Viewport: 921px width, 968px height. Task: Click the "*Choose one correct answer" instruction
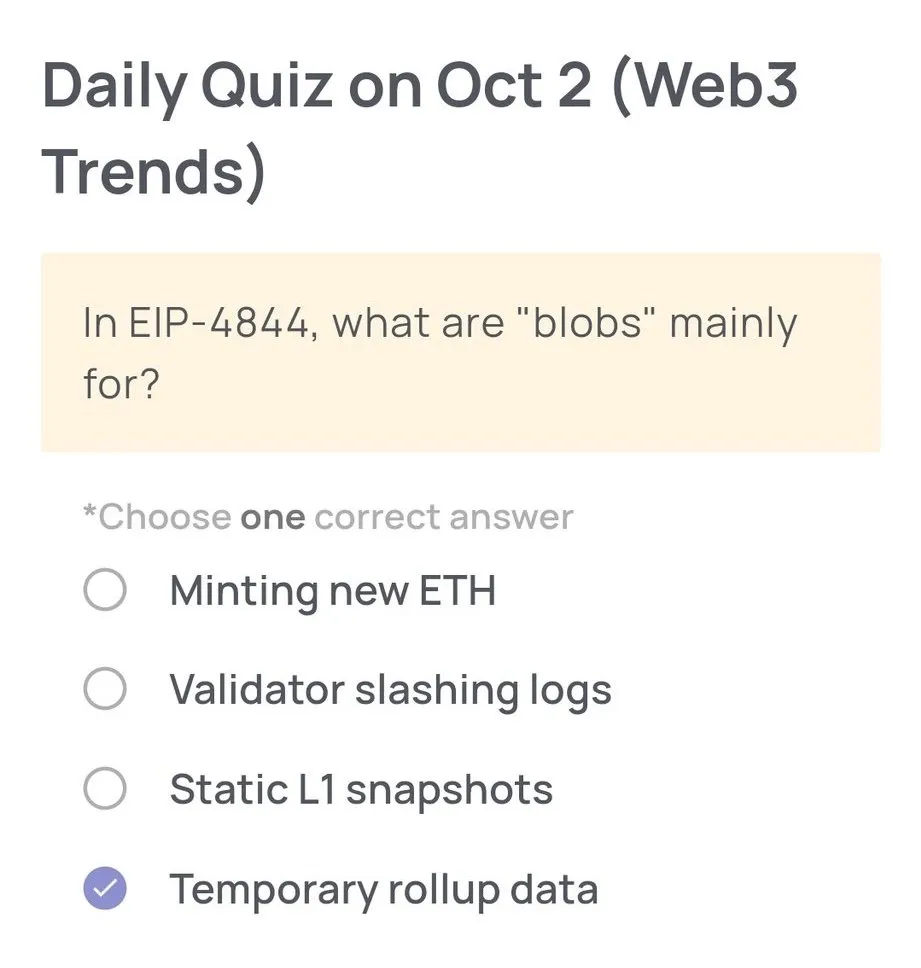point(327,516)
